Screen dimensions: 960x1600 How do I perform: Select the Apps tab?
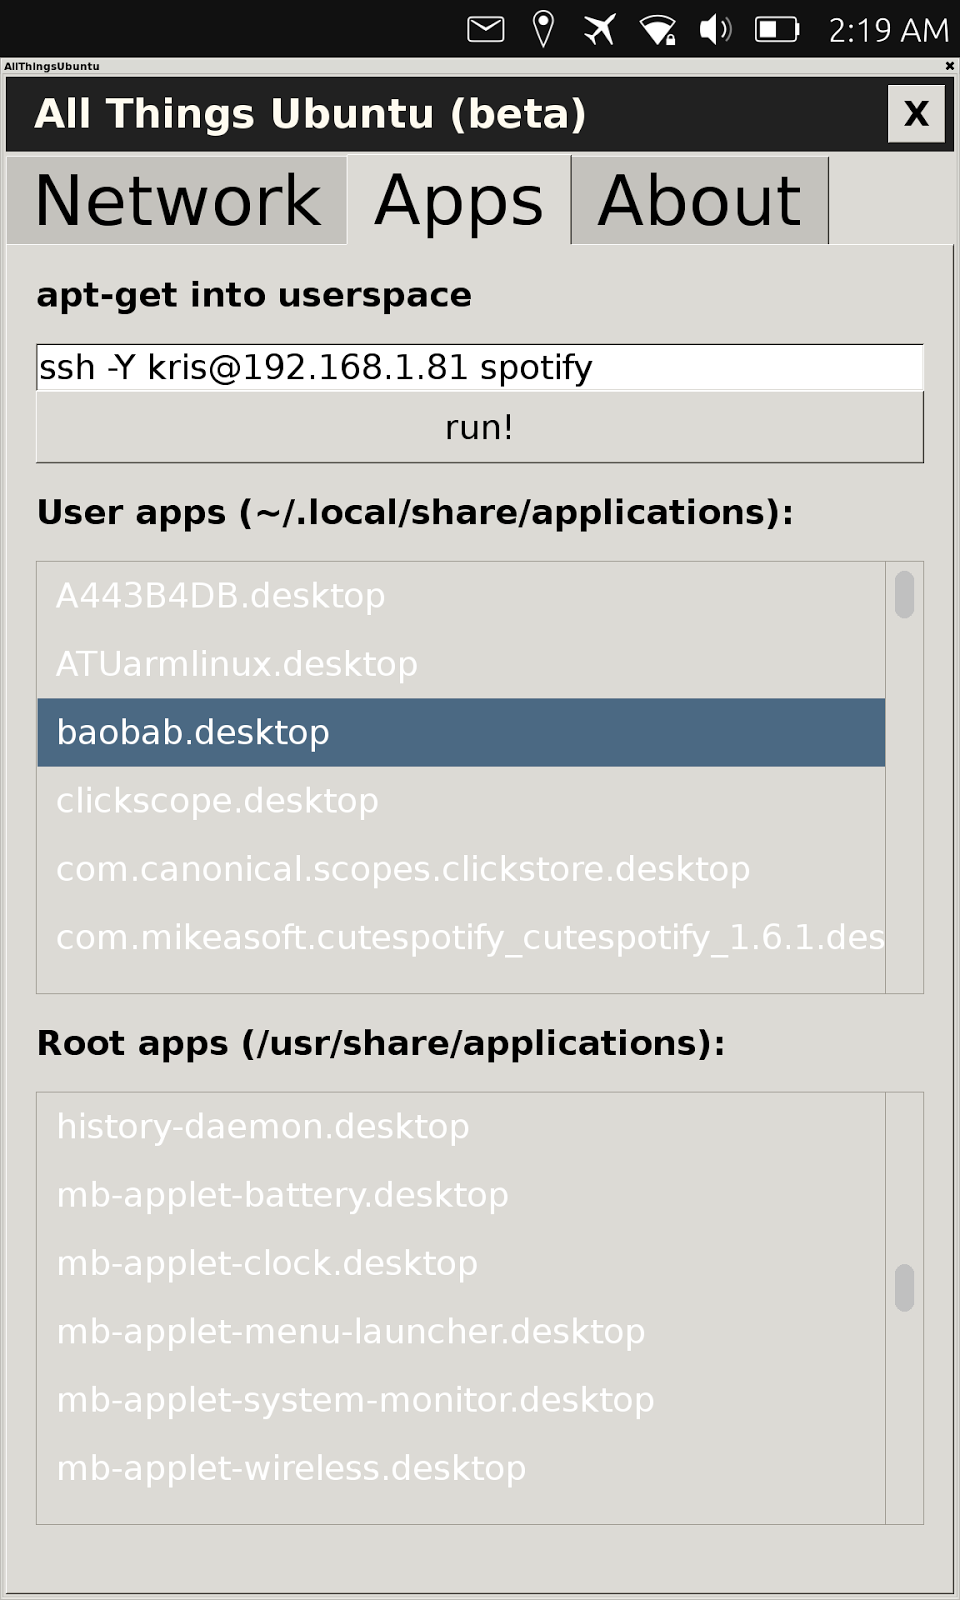click(x=459, y=201)
